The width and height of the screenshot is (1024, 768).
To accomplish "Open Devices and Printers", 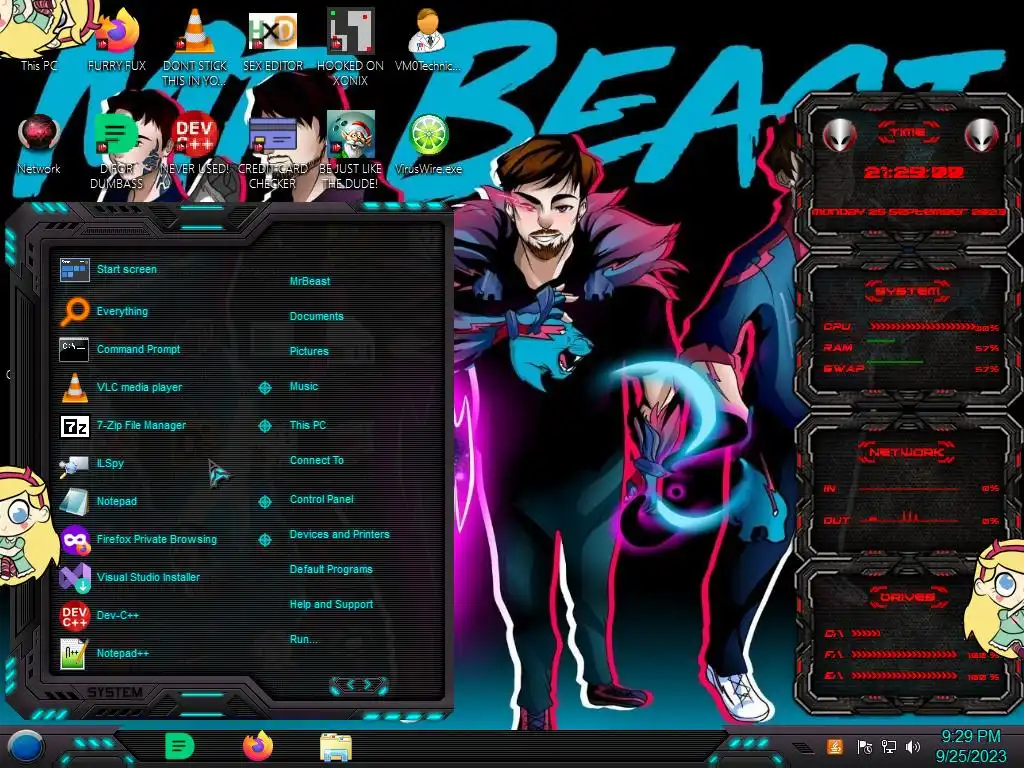I will pos(340,534).
